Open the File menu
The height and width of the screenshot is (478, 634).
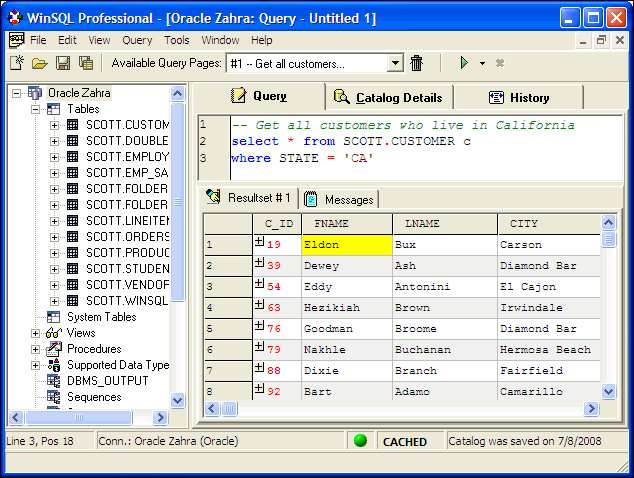coord(38,40)
